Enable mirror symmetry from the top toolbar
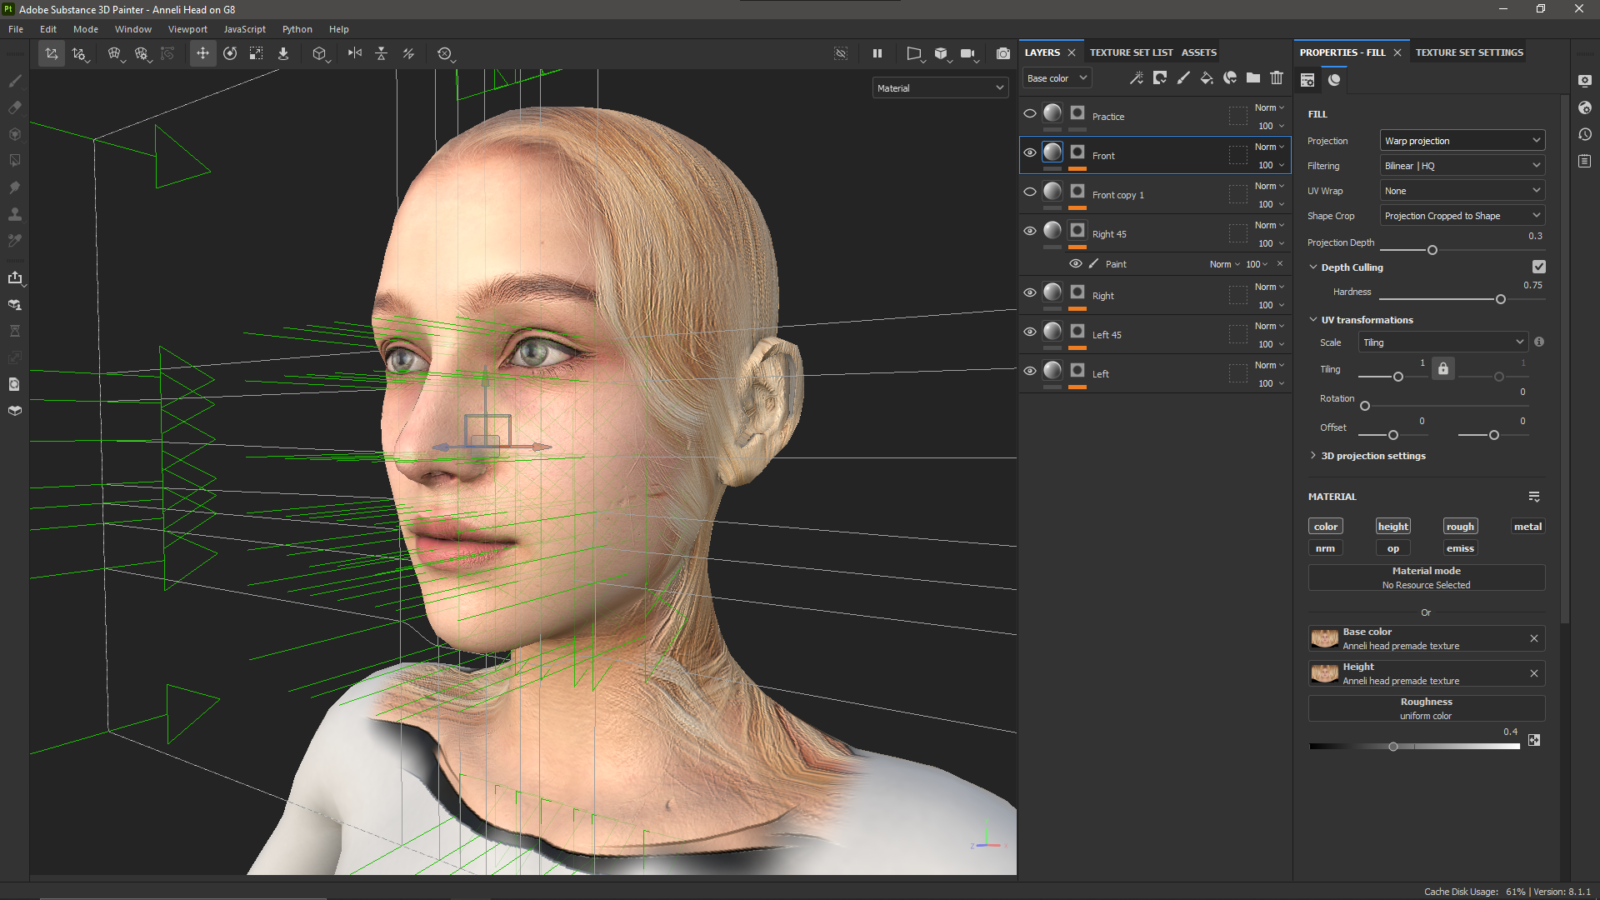 click(354, 53)
